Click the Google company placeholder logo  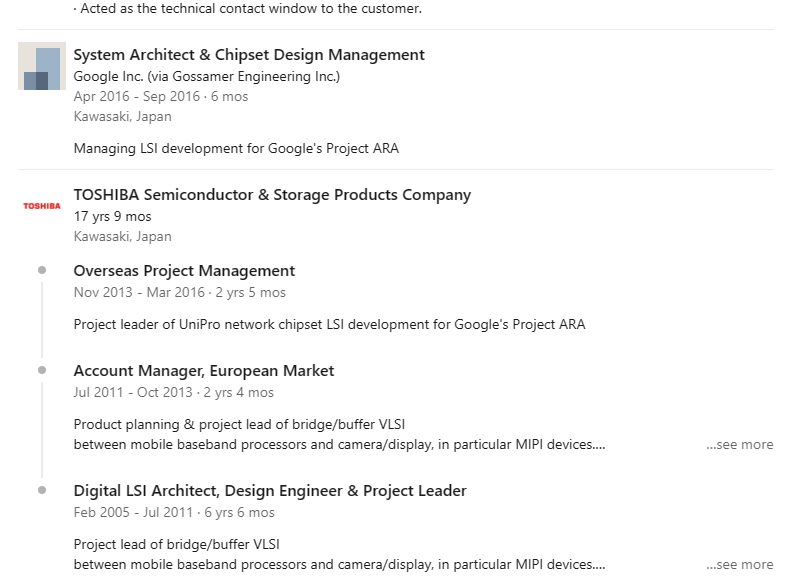coord(42,67)
